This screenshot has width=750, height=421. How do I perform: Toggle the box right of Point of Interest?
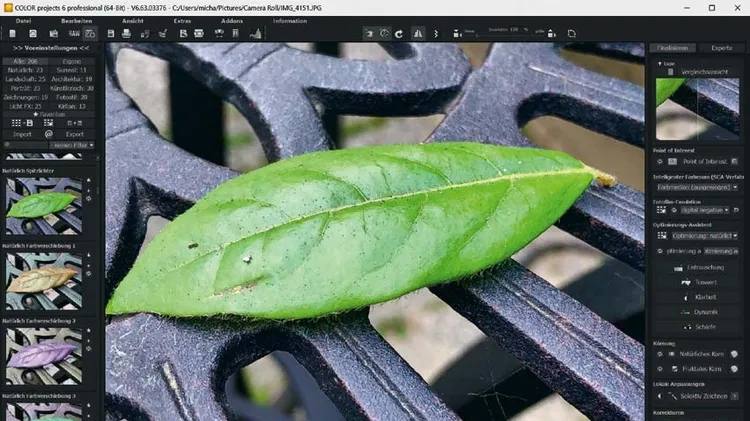click(734, 162)
